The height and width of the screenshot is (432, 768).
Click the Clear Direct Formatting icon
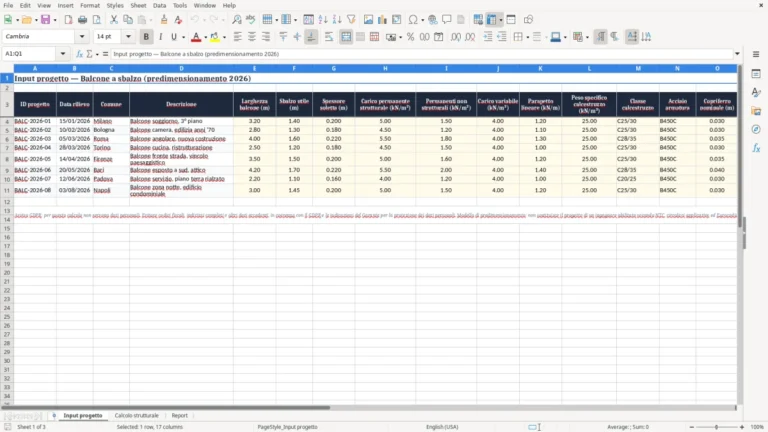(178, 20)
